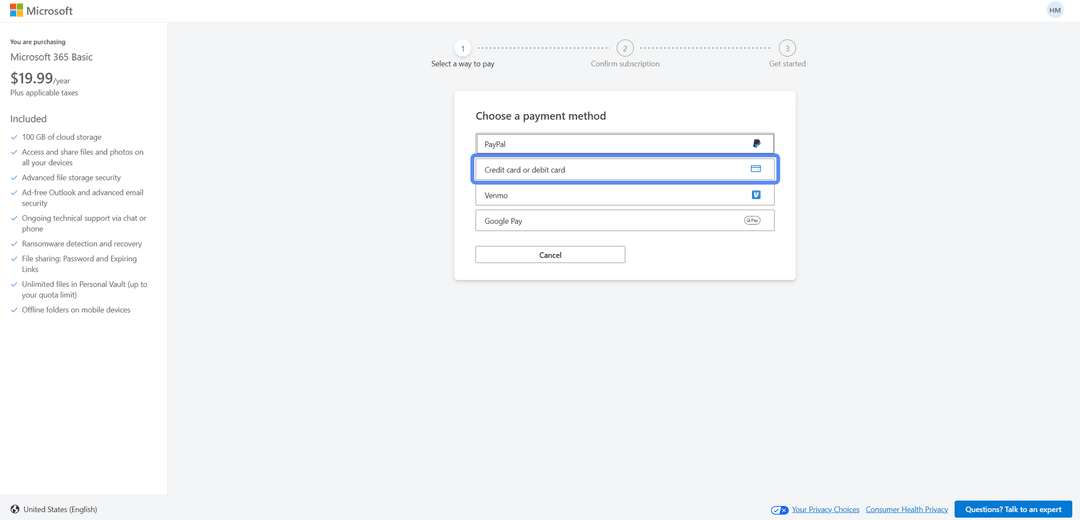Select PayPal as payment method

625,144
